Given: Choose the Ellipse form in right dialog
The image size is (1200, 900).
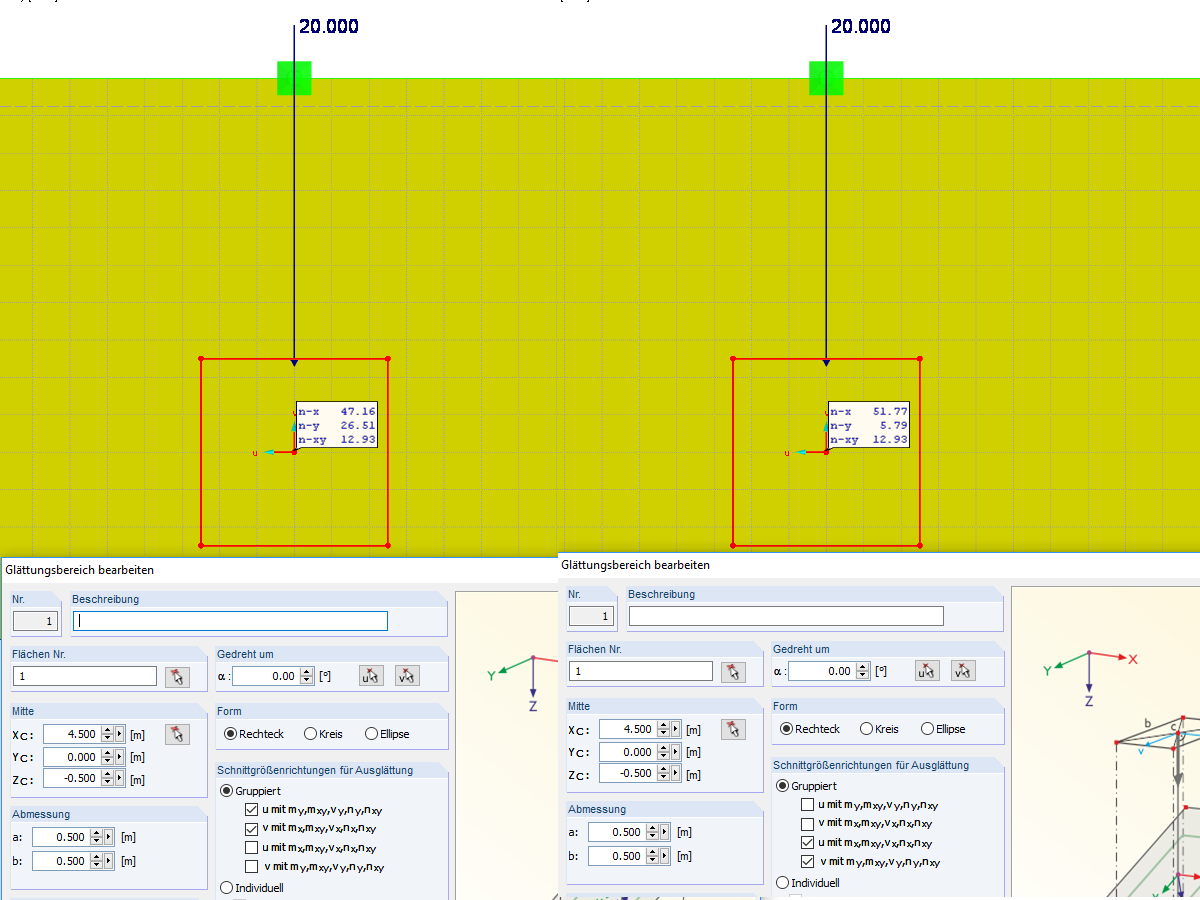Looking at the screenshot, I should pos(928,729).
